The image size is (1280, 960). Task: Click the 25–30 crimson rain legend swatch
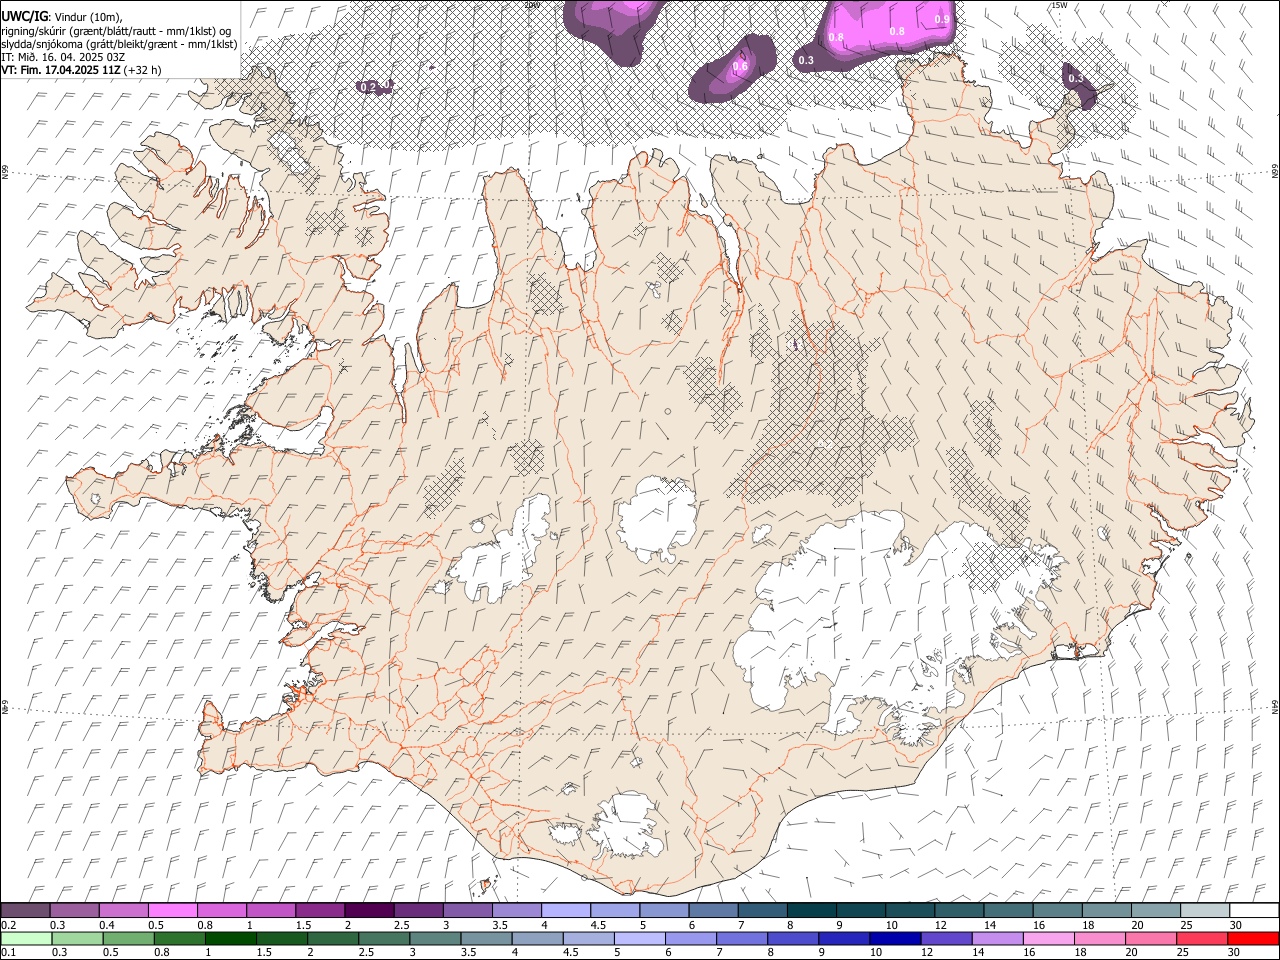click(x=1202, y=939)
